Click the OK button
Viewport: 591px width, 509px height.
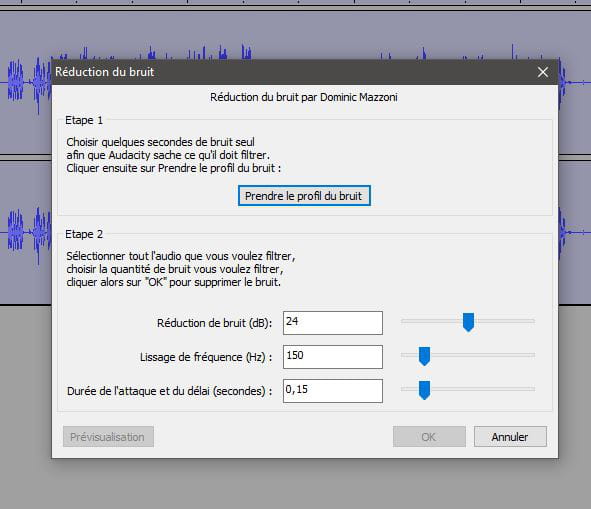click(429, 437)
